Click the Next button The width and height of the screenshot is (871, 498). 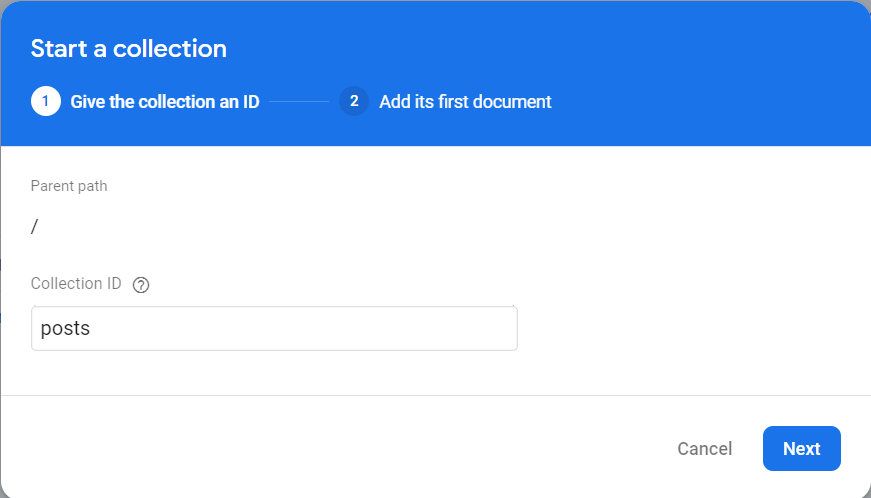click(802, 449)
